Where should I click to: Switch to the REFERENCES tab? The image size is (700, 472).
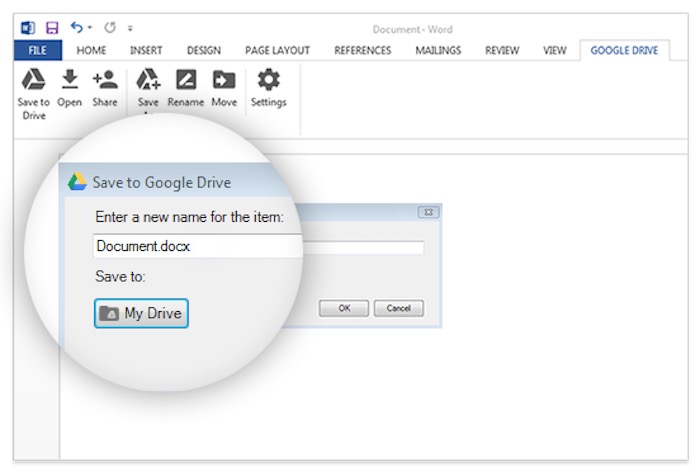tap(362, 50)
